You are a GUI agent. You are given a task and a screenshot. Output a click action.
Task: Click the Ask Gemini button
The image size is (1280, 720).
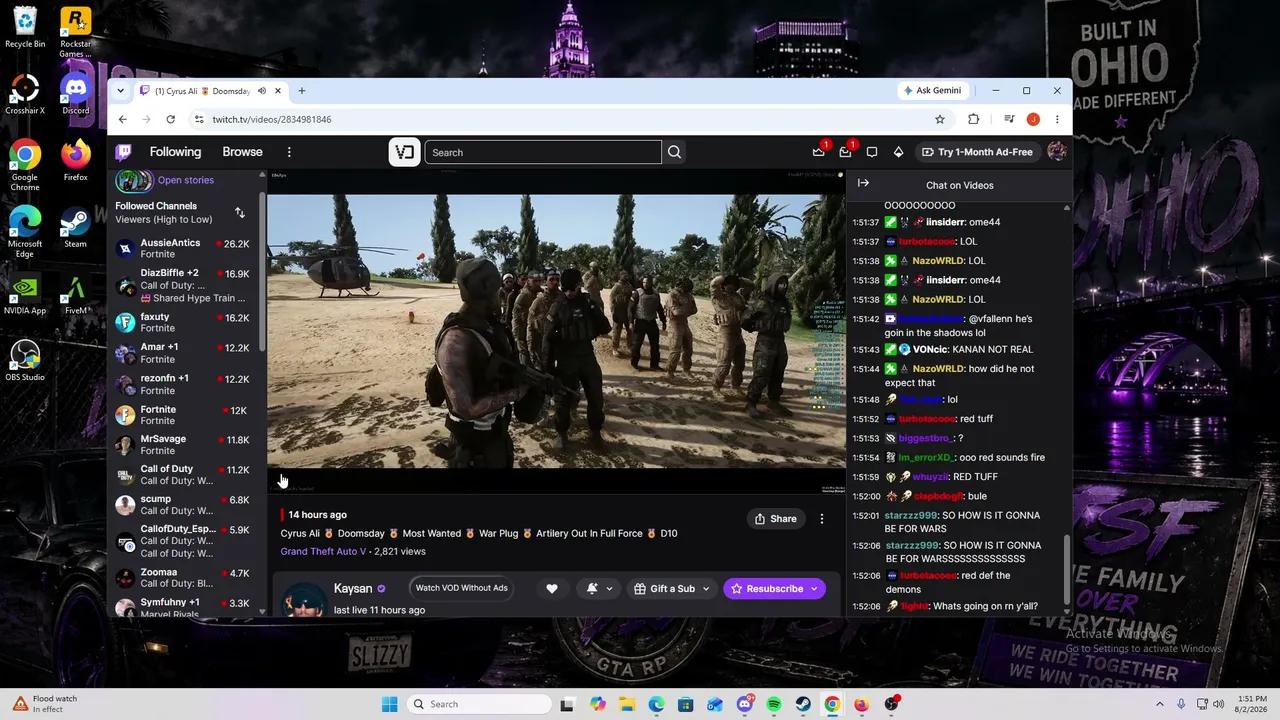pos(932,90)
